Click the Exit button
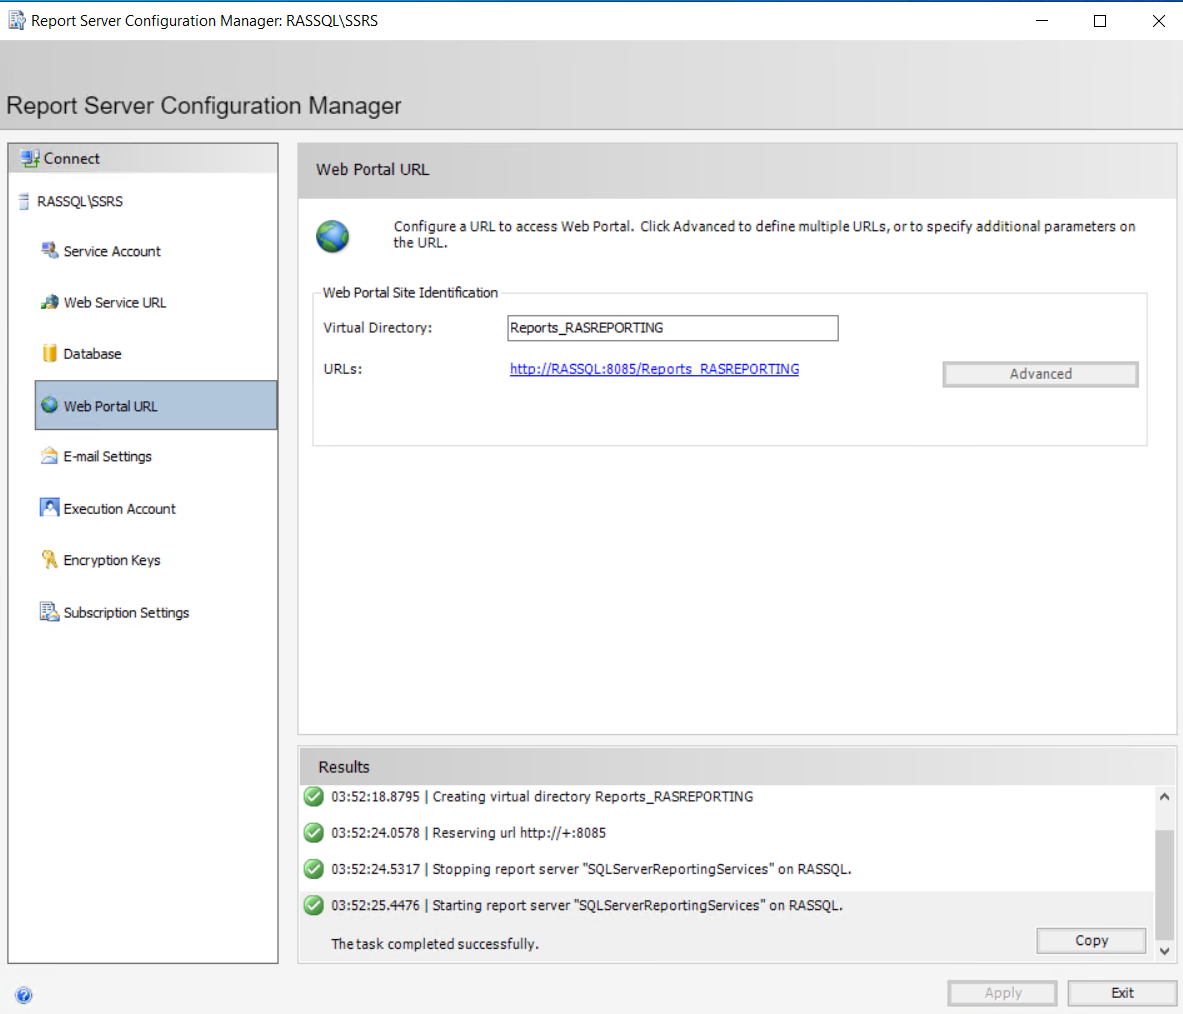 (1122, 993)
